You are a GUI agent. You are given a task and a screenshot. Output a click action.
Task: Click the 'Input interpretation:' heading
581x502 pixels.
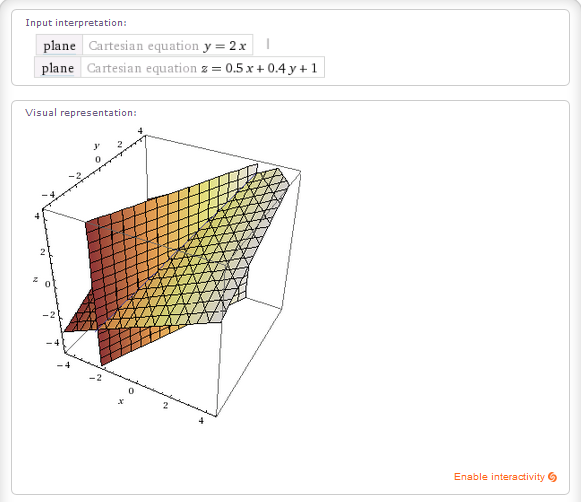pyautogui.click(x=76, y=23)
